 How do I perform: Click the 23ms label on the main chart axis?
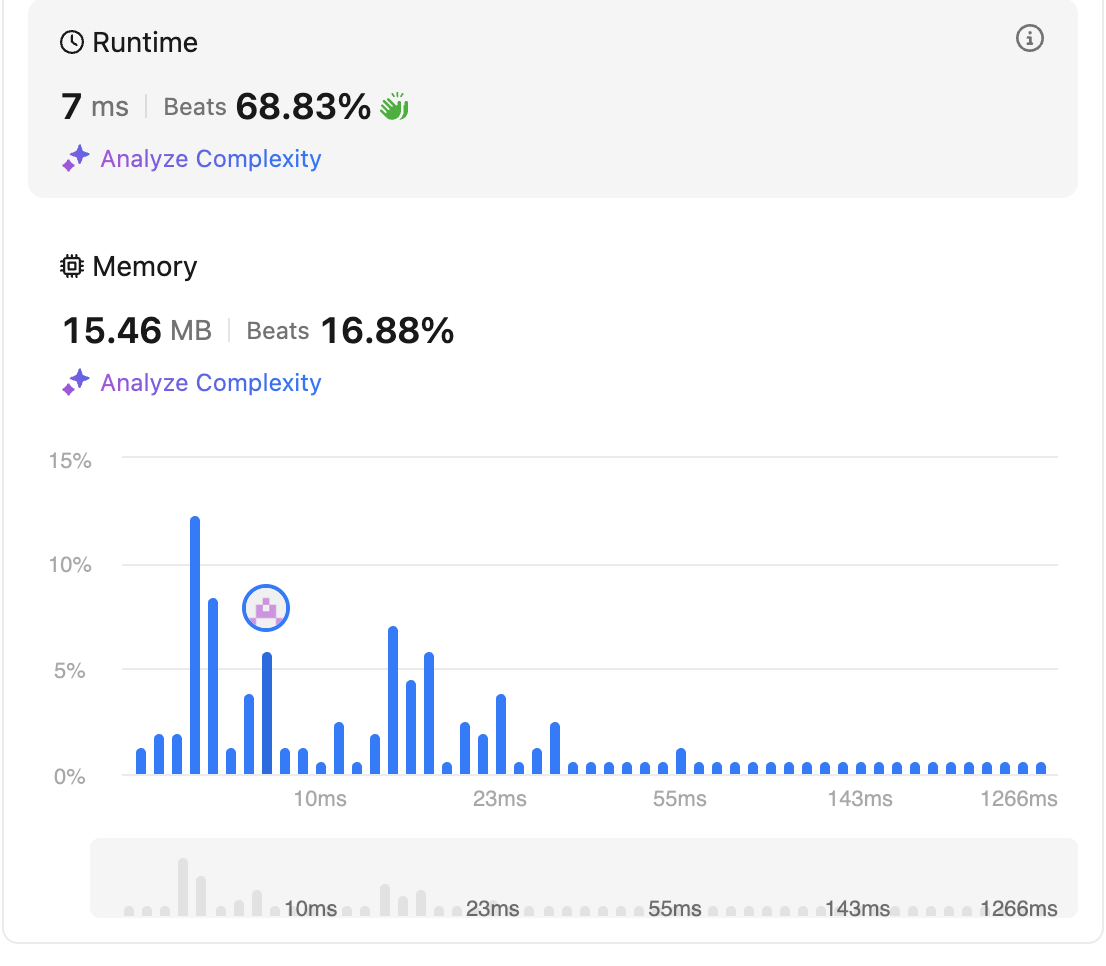[499, 799]
